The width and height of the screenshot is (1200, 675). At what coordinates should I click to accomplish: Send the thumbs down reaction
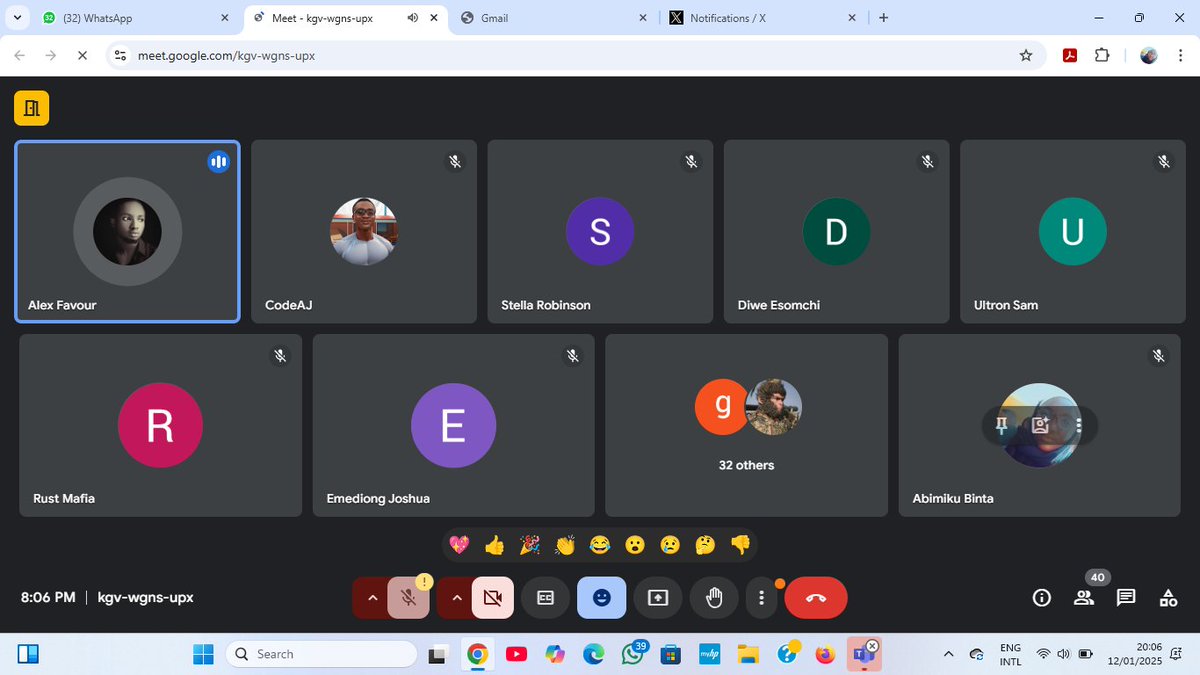[x=740, y=545]
